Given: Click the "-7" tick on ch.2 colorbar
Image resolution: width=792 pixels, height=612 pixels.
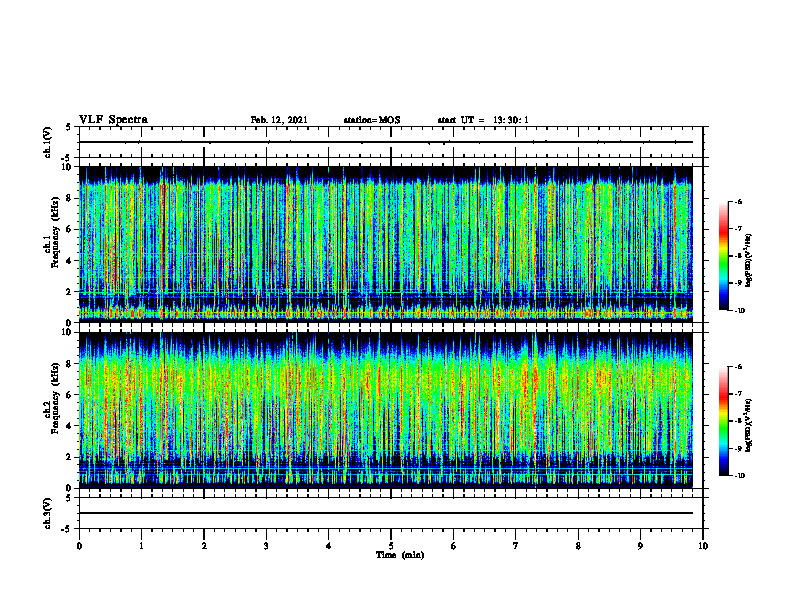Looking at the screenshot, I should (738, 394).
